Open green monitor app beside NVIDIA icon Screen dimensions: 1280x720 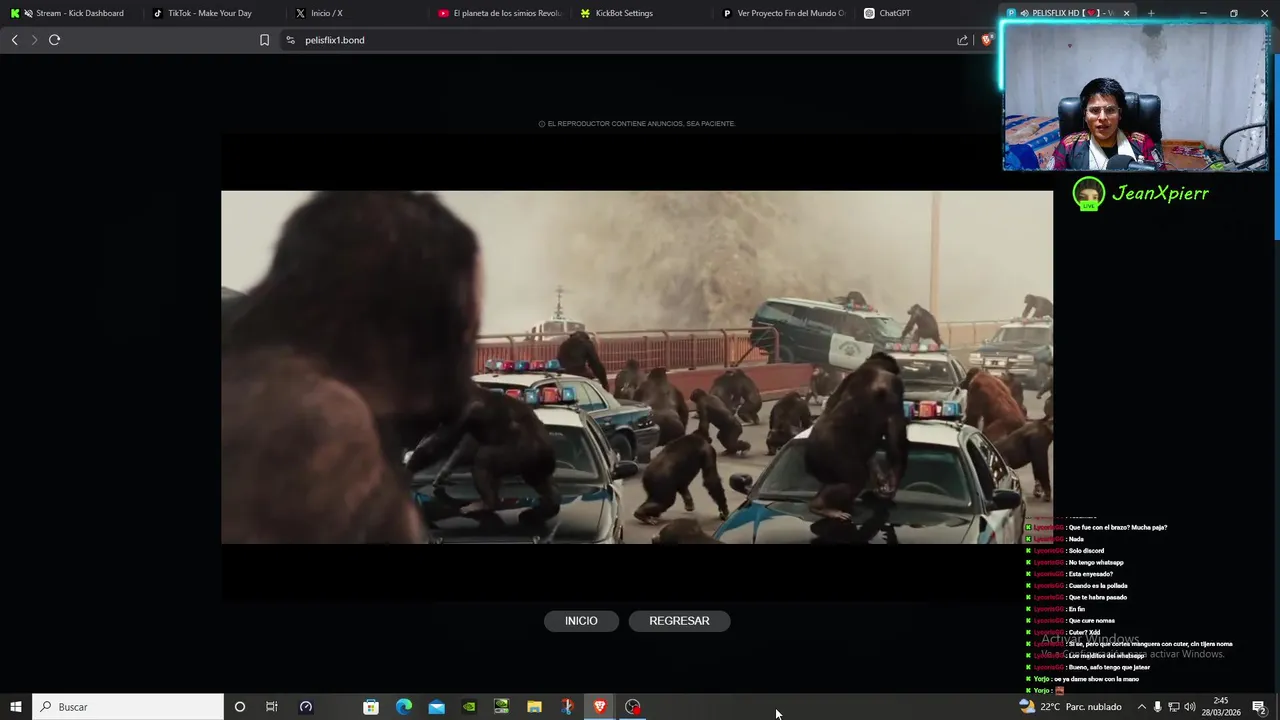[x=502, y=707]
